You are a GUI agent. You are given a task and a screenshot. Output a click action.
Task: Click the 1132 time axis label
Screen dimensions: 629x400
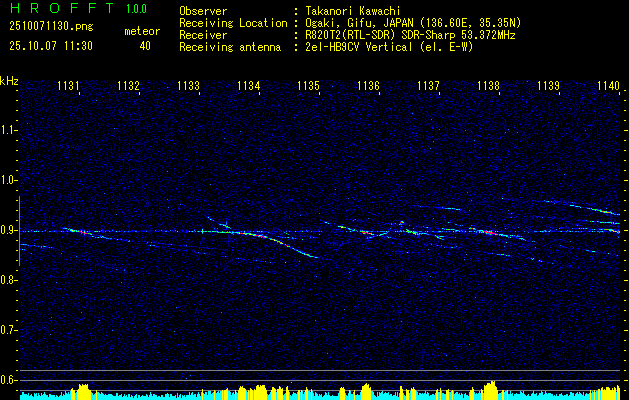[x=128, y=86]
